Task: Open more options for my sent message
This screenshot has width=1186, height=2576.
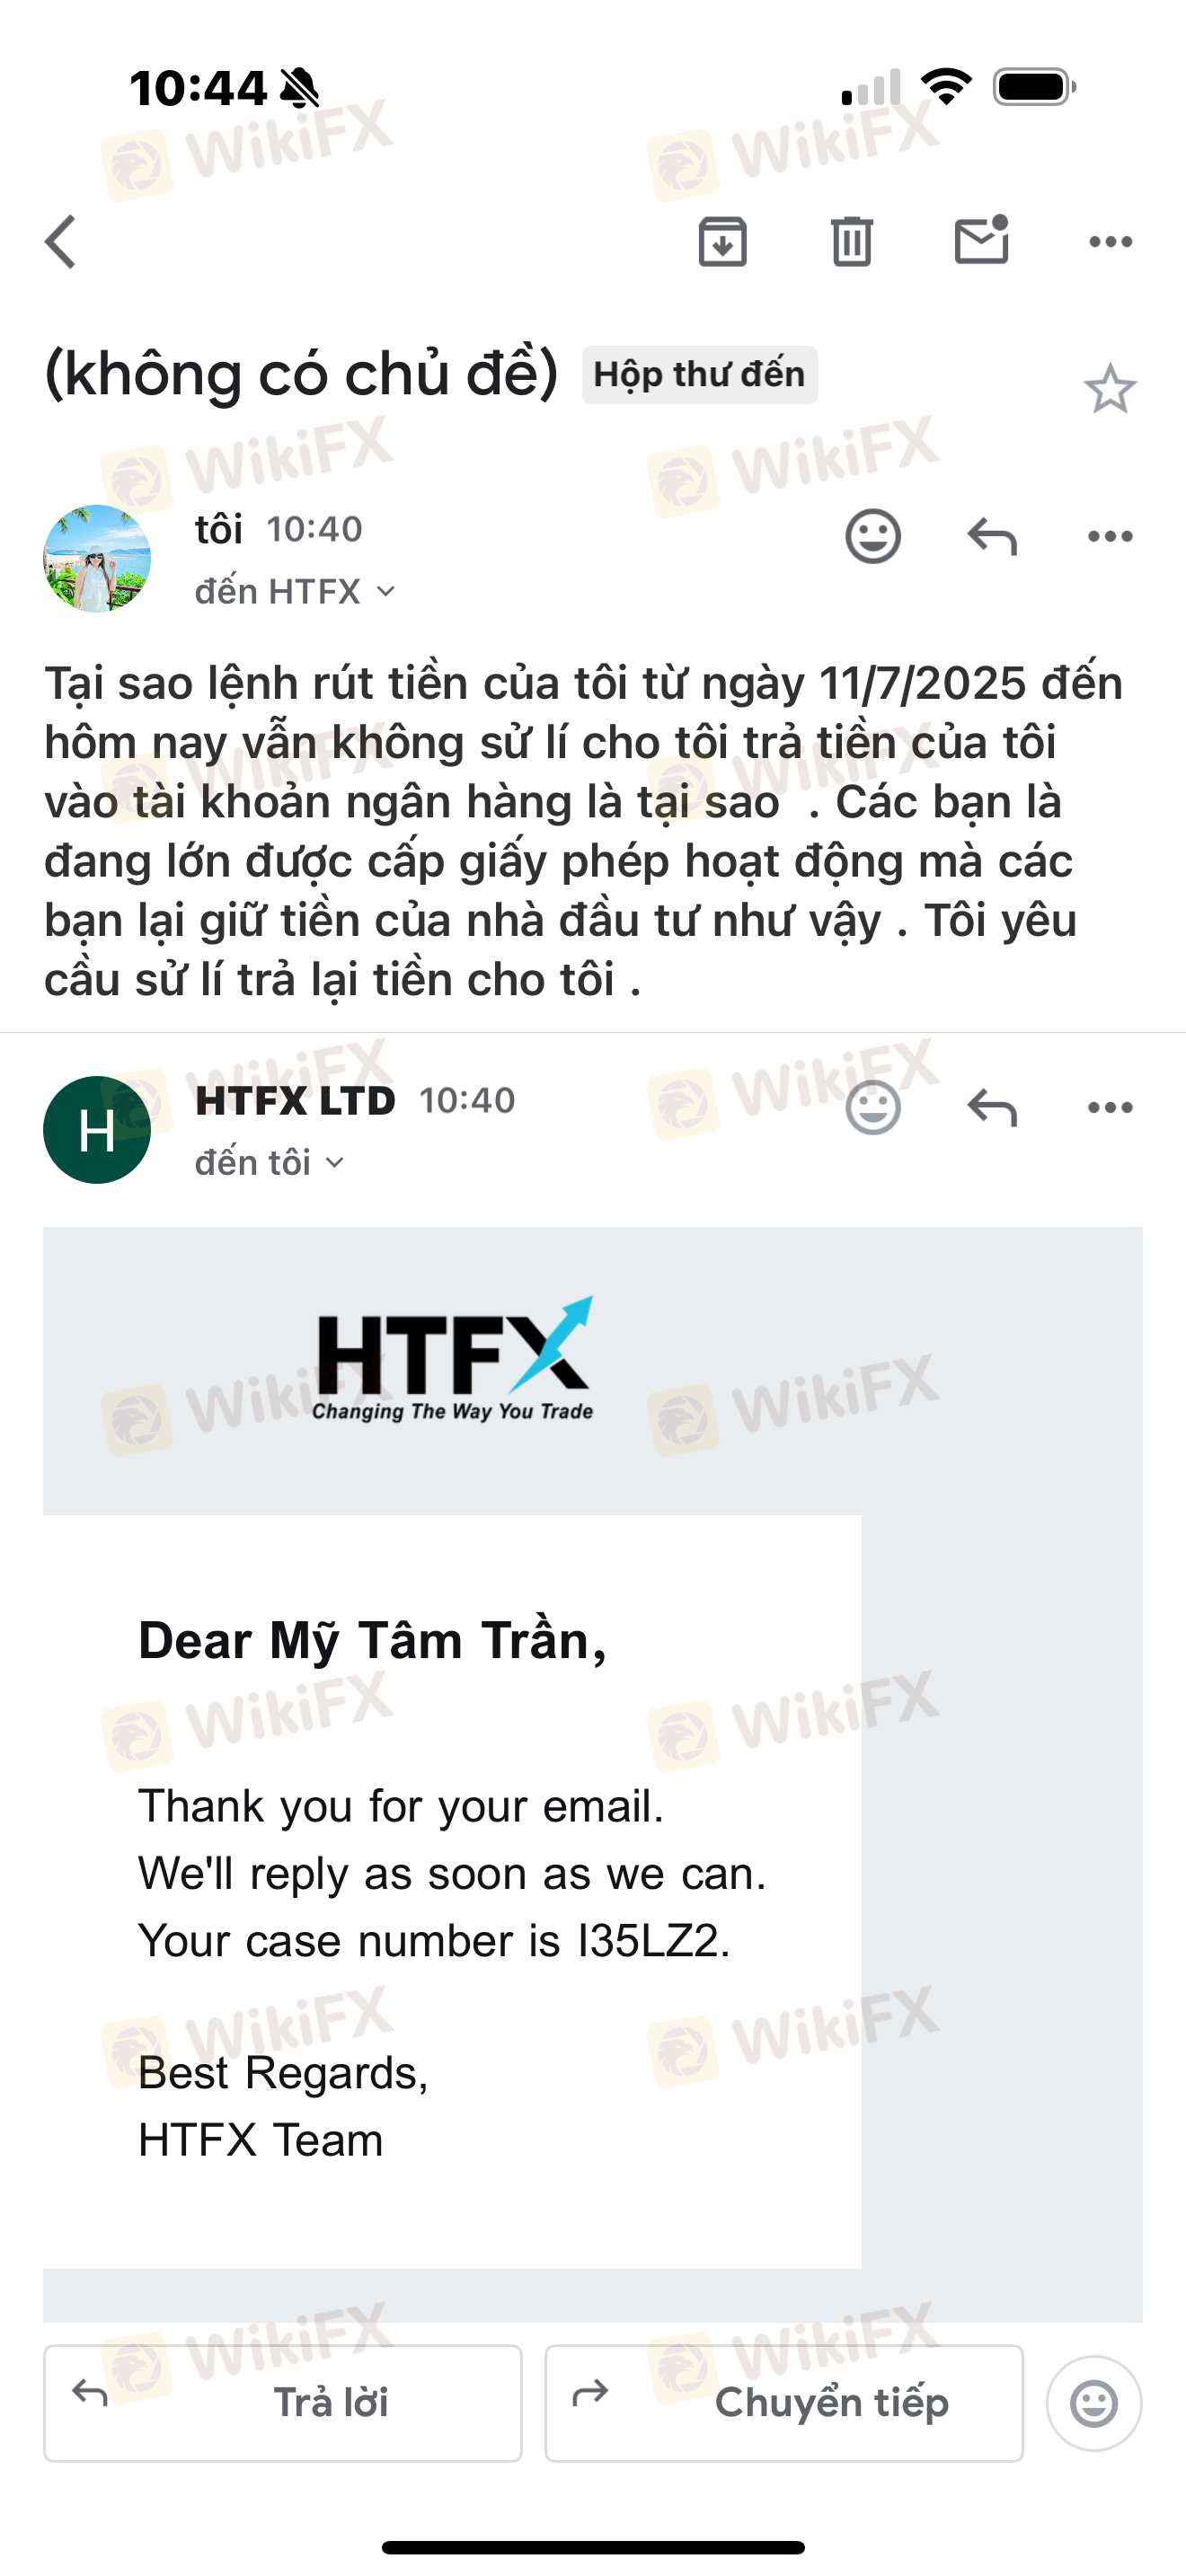Action: pyautogui.click(x=1110, y=537)
